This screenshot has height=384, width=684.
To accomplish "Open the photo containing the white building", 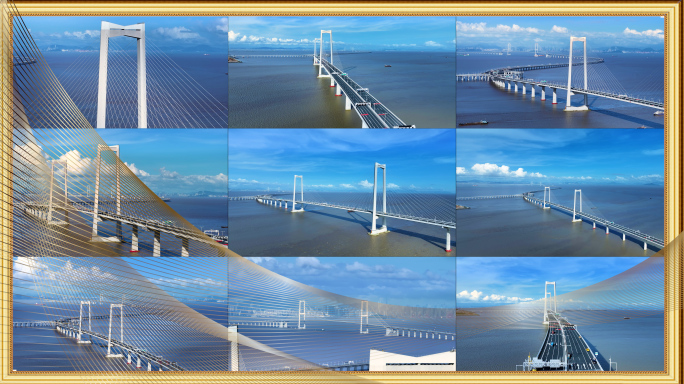I will click(x=342, y=314).
